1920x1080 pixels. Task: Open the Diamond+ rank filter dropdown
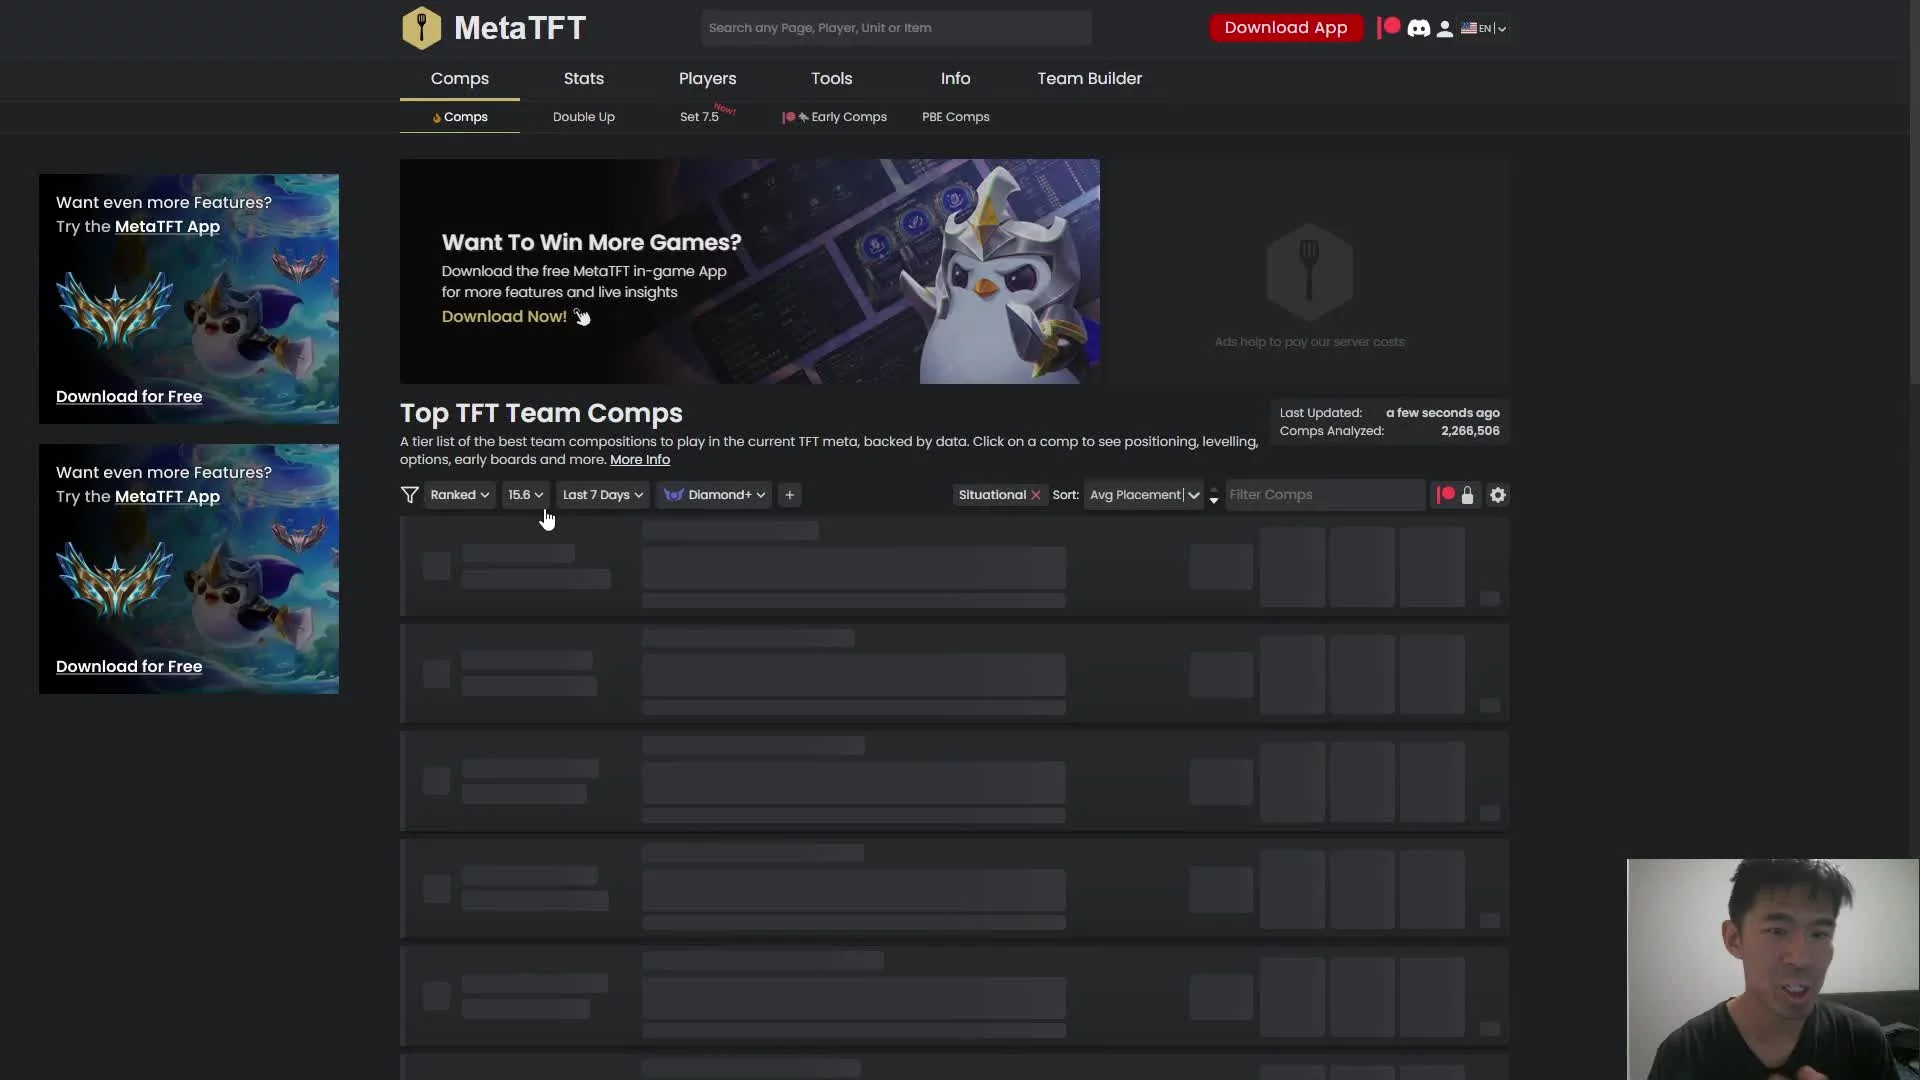click(x=714, y=495)
